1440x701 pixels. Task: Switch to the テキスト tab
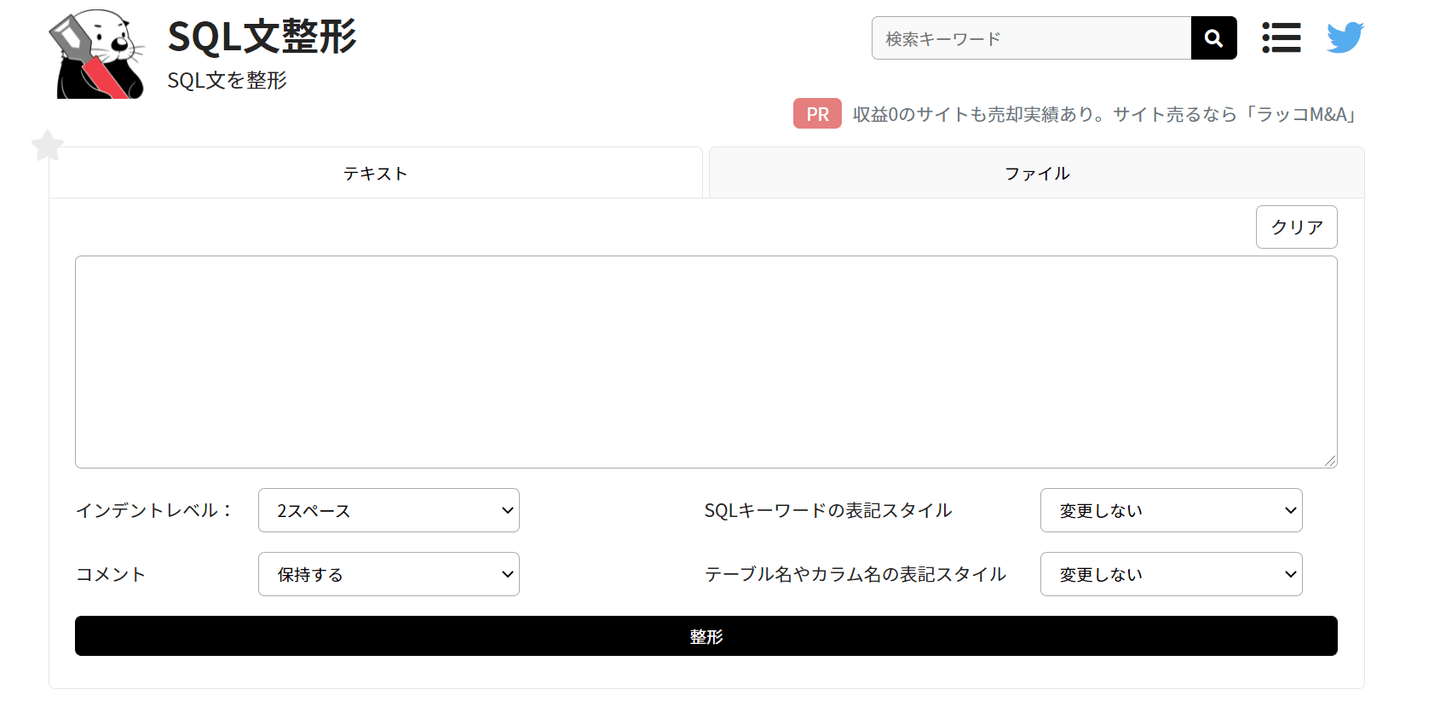(376, 173)
